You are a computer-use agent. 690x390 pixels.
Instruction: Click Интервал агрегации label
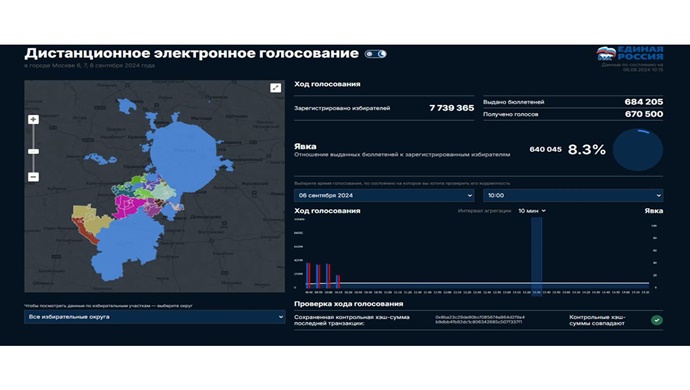[x=484, y=211]
